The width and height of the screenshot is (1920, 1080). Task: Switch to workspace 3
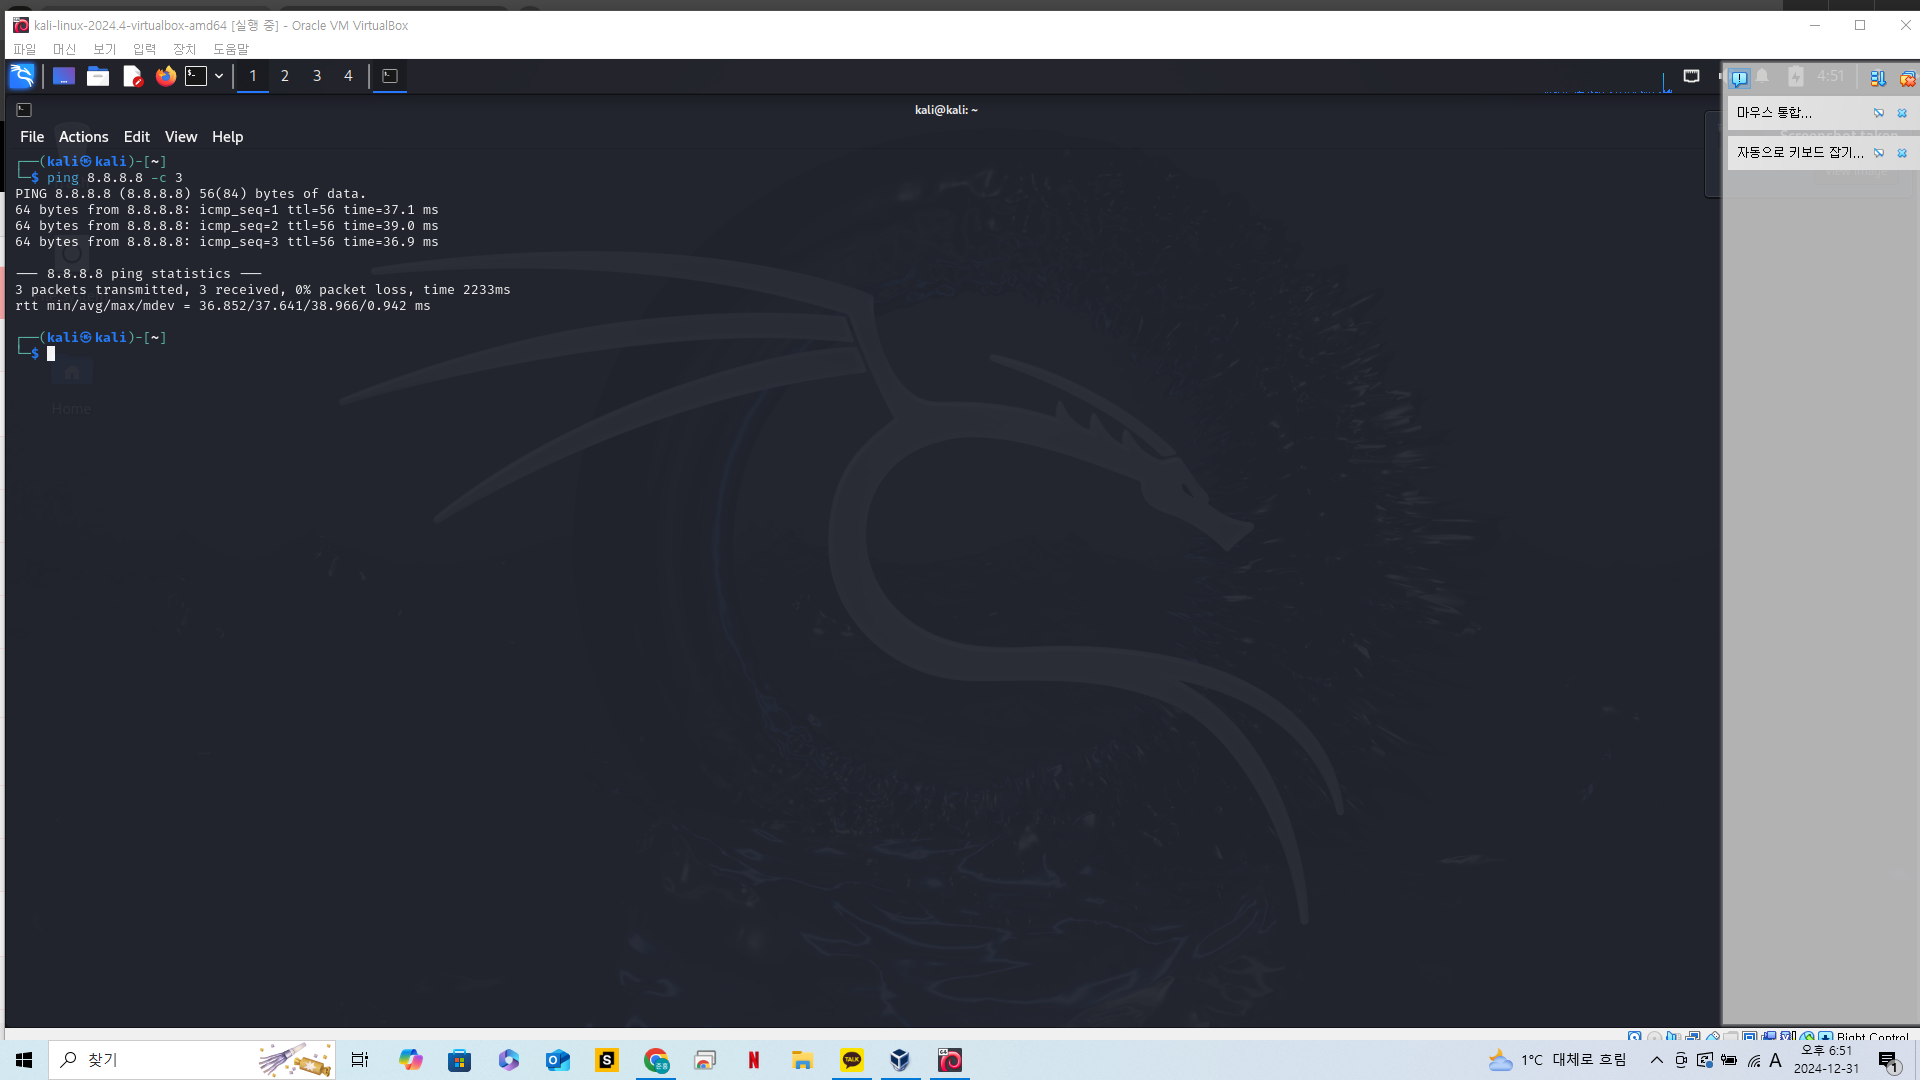[317, 76]
